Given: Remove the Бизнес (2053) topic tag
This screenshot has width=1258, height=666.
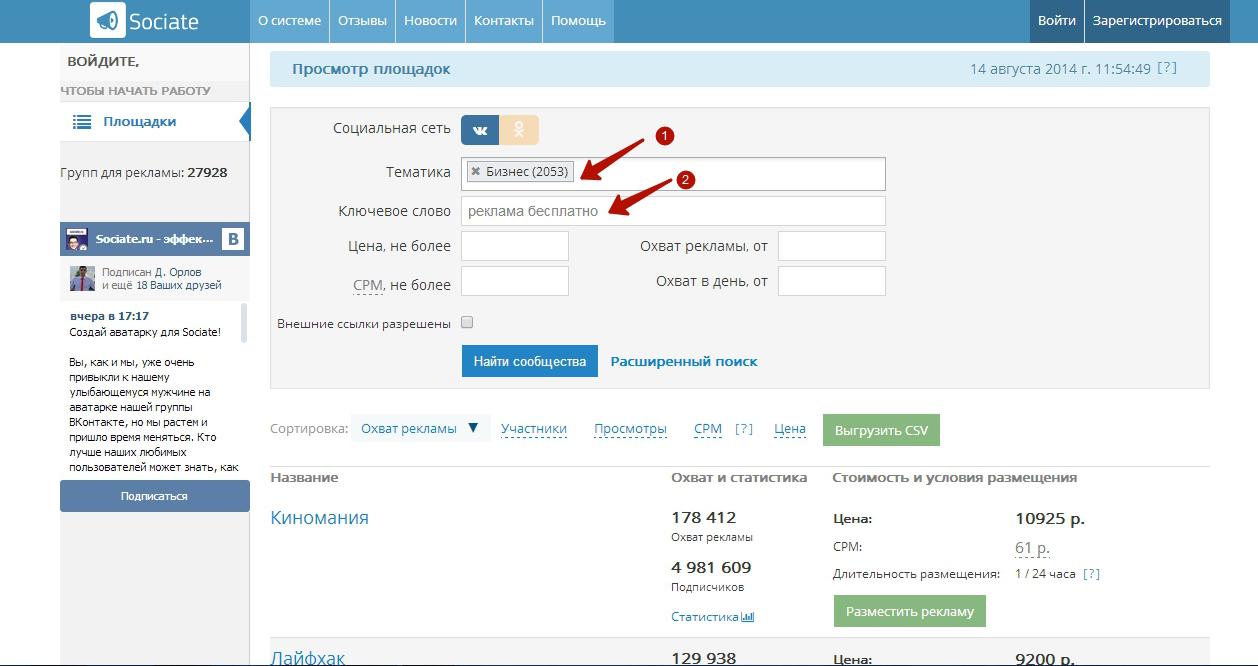Looking at the screenshot, I should tap(476, 172).
